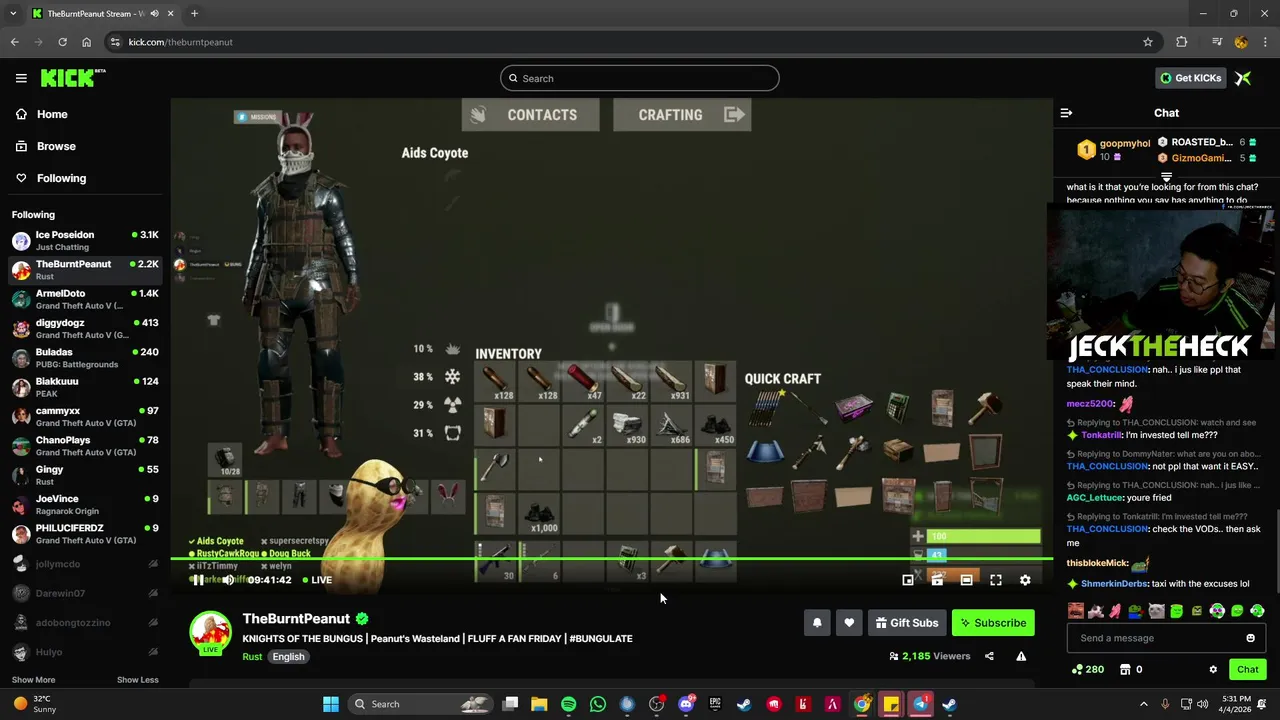
Task: Click the English language tag
Action: [288, 657]
